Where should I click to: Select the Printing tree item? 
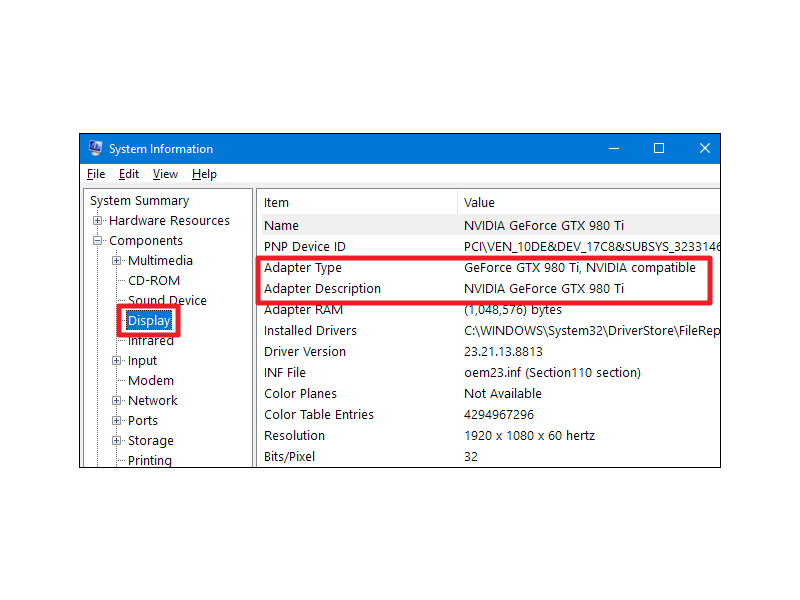149,460
